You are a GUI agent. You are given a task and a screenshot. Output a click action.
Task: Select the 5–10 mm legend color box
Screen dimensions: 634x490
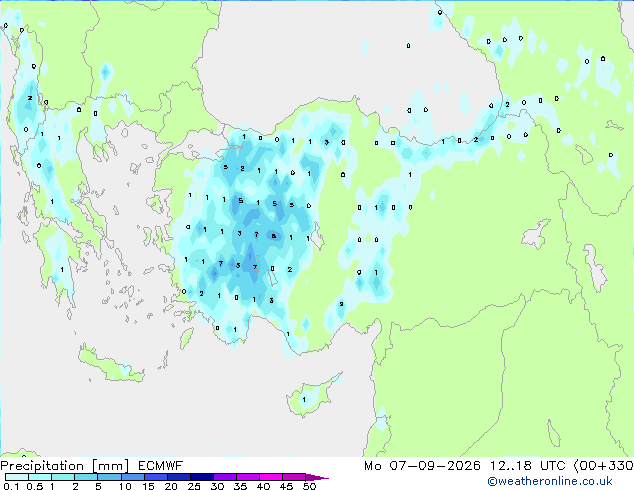[x=109, y=477]
